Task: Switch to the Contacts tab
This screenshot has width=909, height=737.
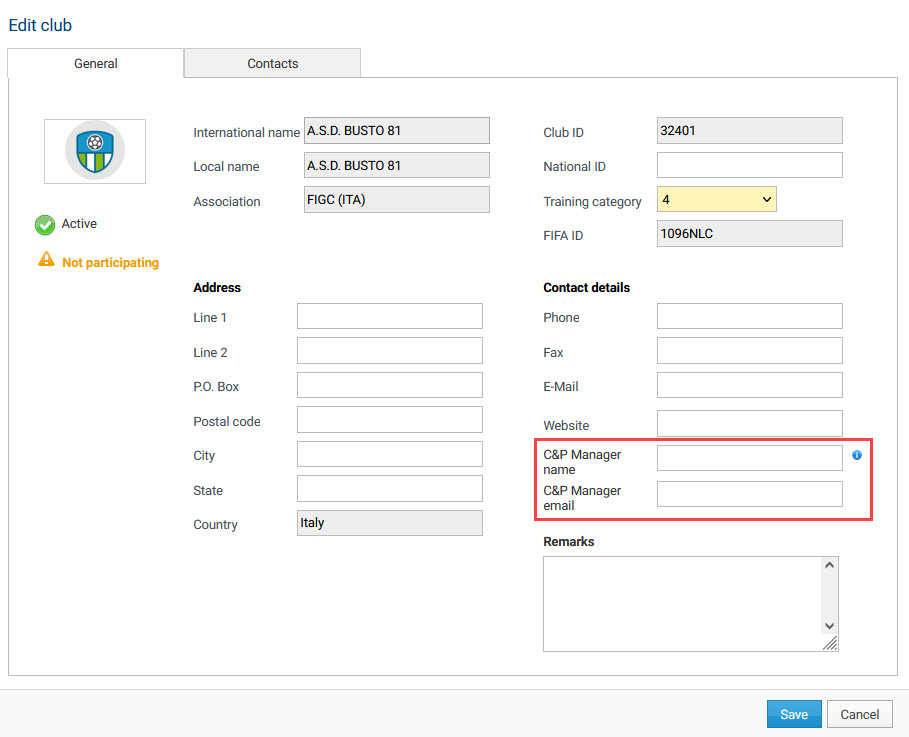Action: point(272,63)
